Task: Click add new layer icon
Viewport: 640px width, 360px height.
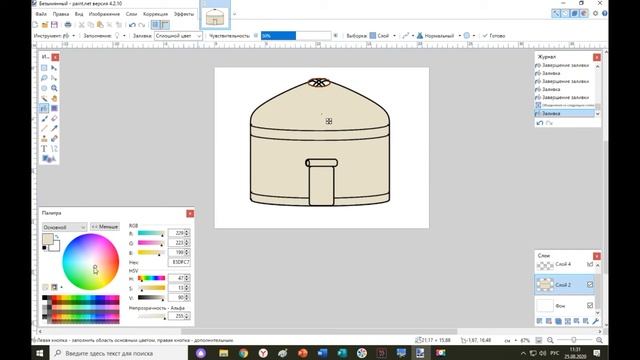Action: (539, 321)
